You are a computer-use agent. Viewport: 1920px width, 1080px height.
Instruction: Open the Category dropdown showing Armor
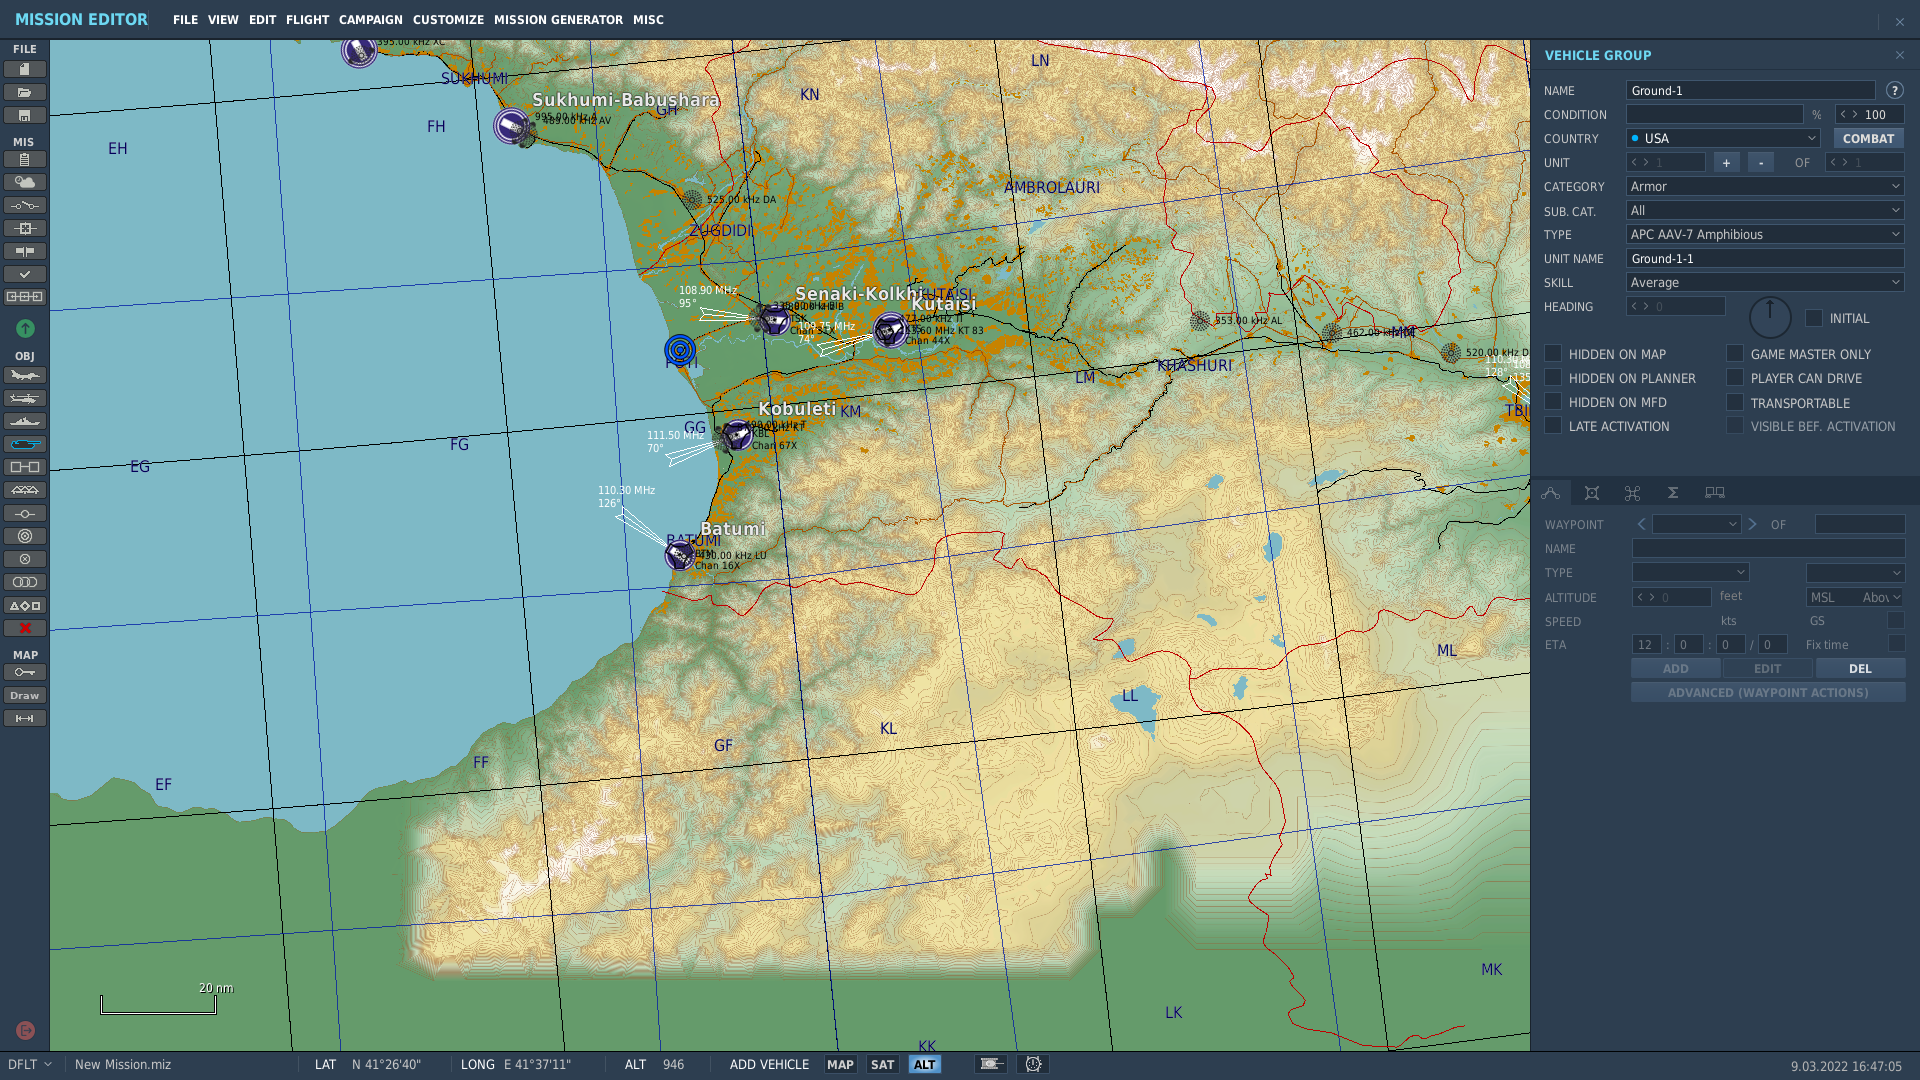[x=1765, y=186]
